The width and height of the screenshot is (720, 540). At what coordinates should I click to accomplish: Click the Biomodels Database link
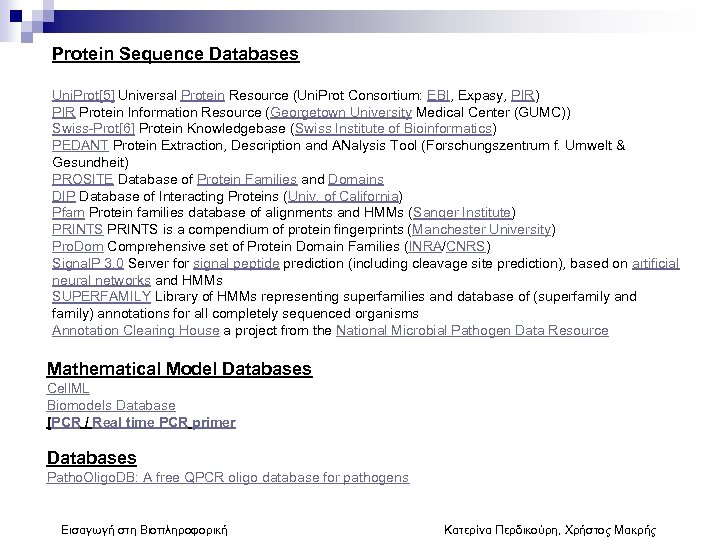tap(111, 405)
